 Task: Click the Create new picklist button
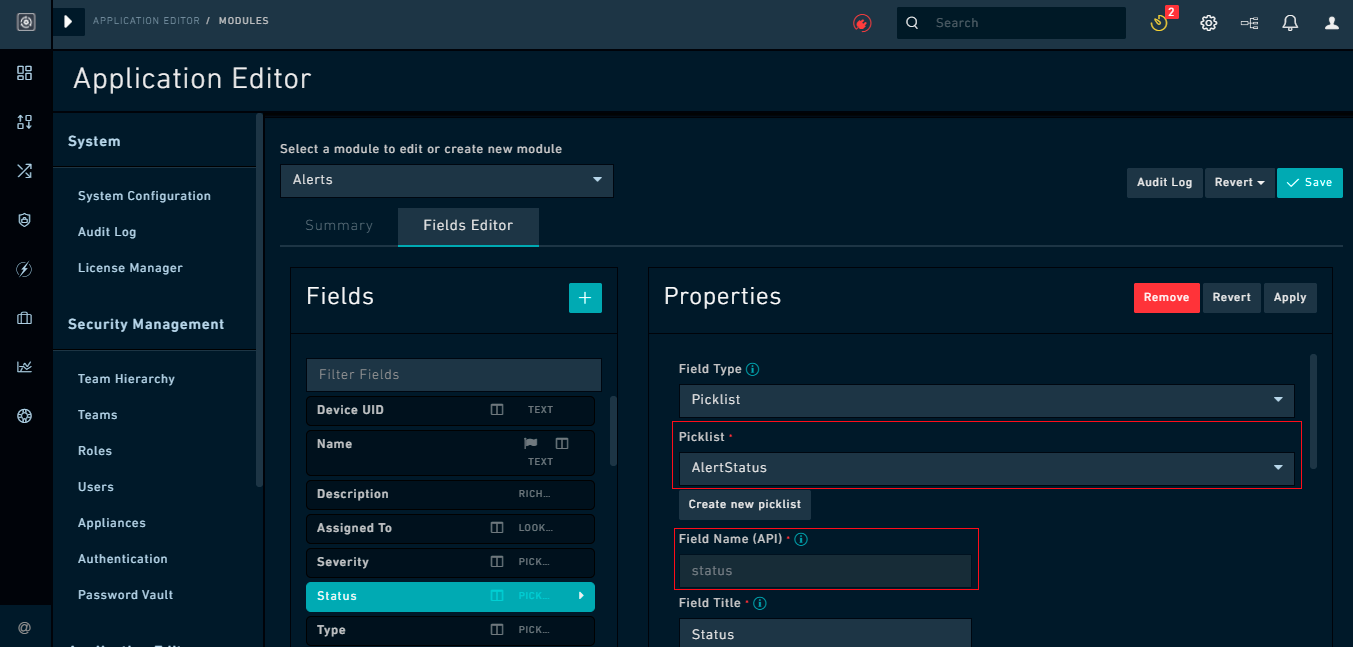pyautogui.click(x=744, y=504)
